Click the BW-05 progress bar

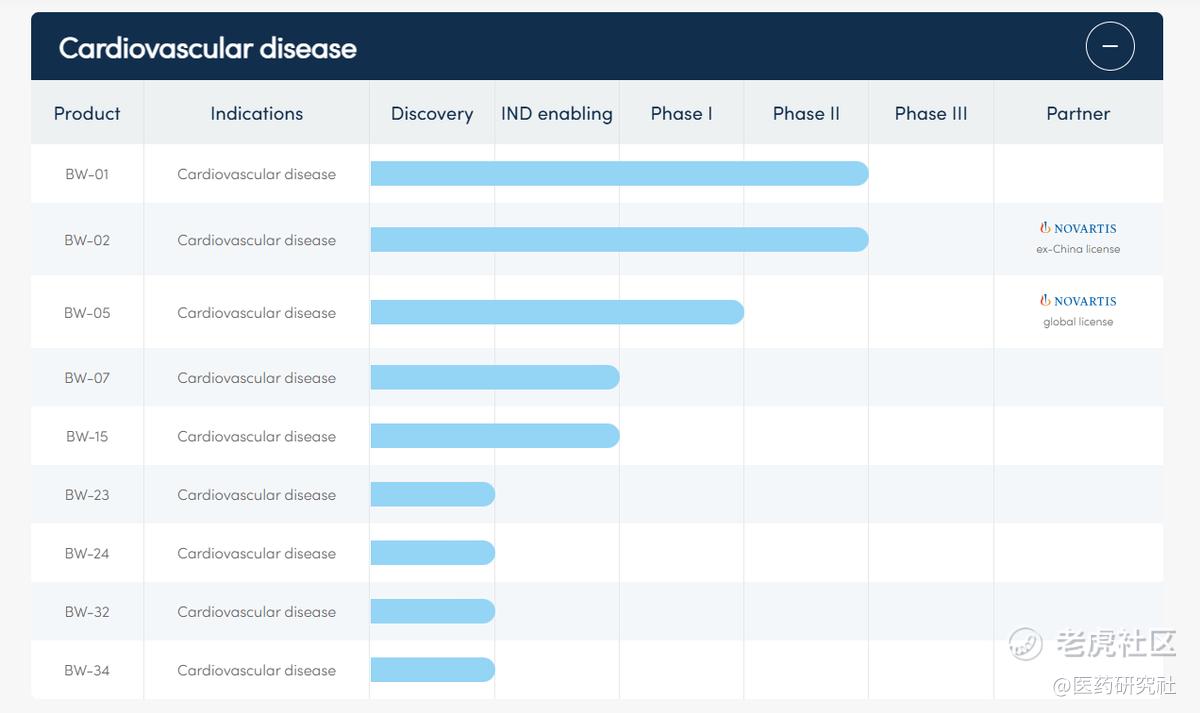click(557, 312)
